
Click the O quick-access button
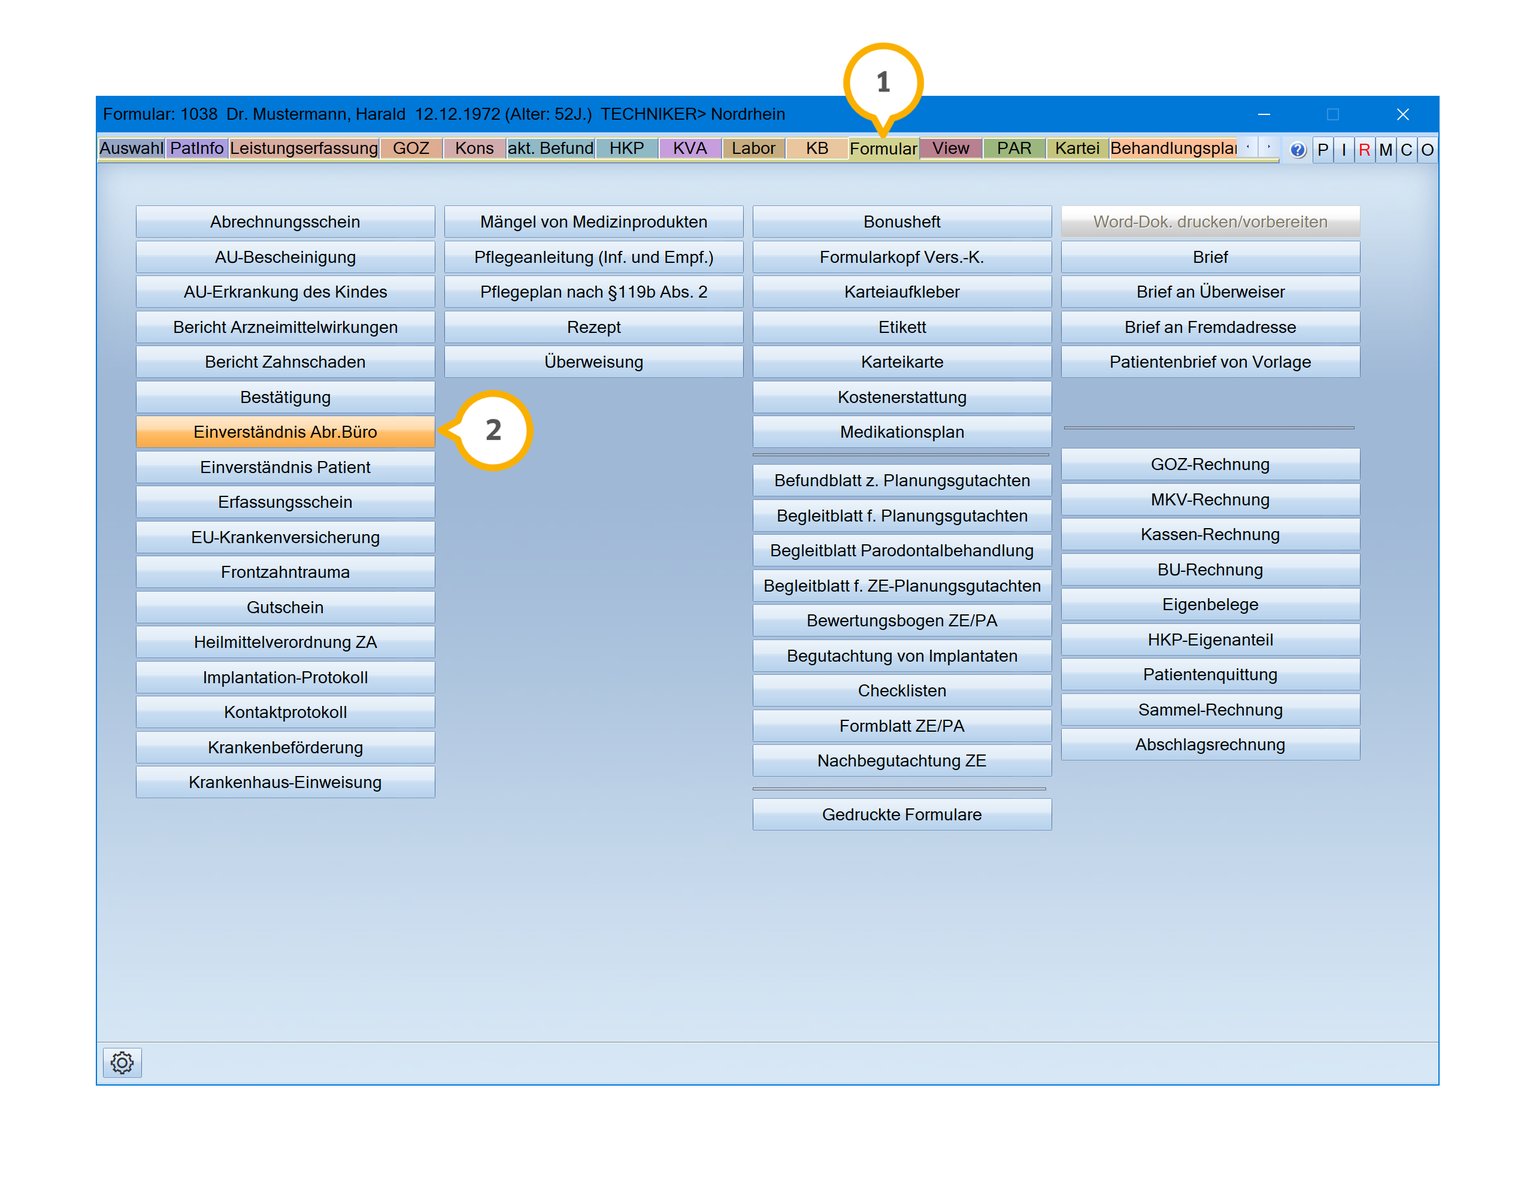[x=1427, y=150]
